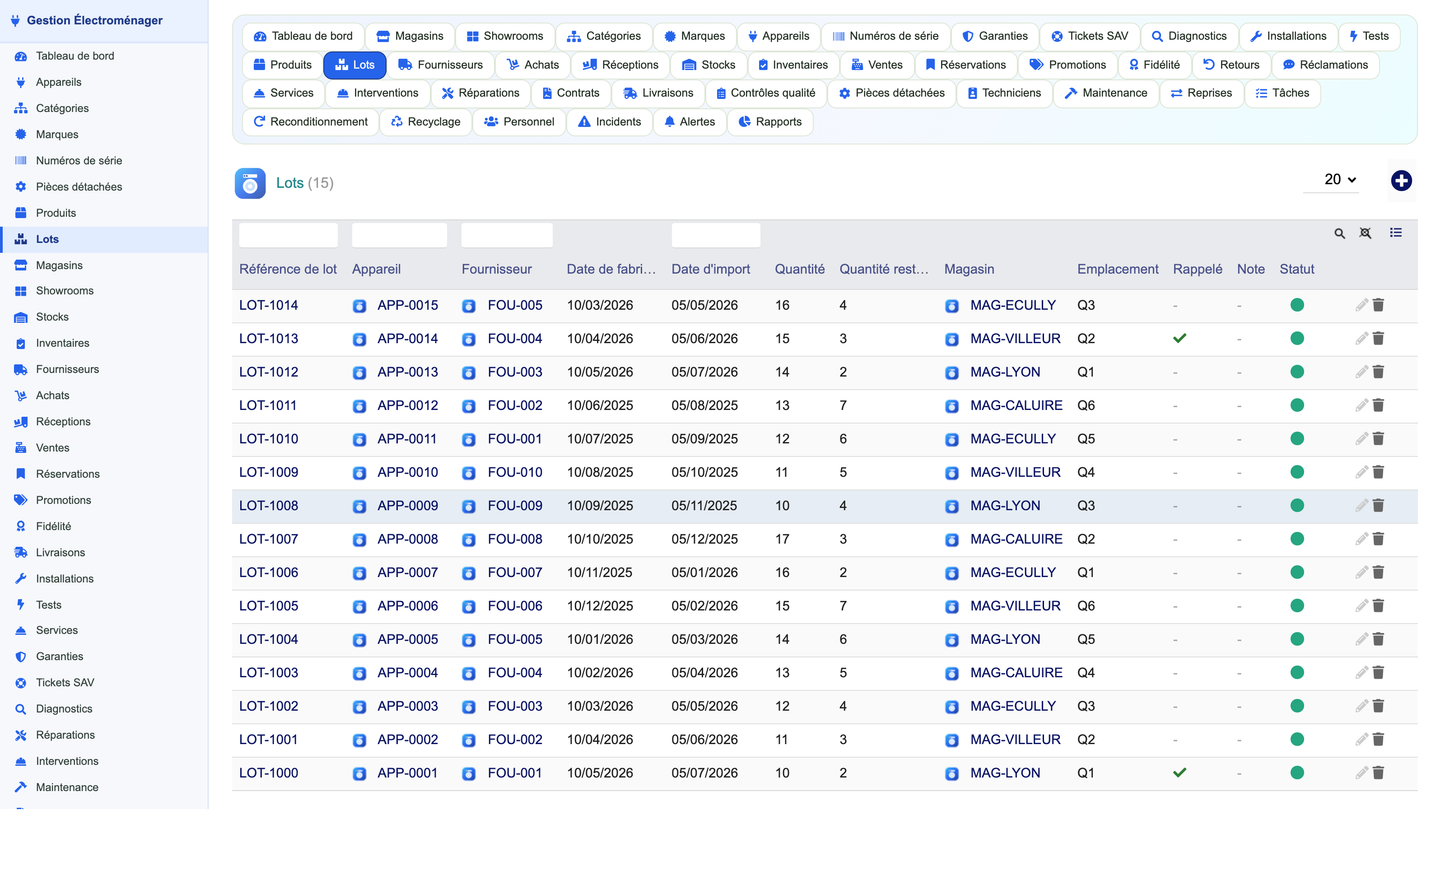The width and height of the screenshot is (1445, 894).
Task: Click the green status dot of LOT-1012
Action: point(1297,372)
